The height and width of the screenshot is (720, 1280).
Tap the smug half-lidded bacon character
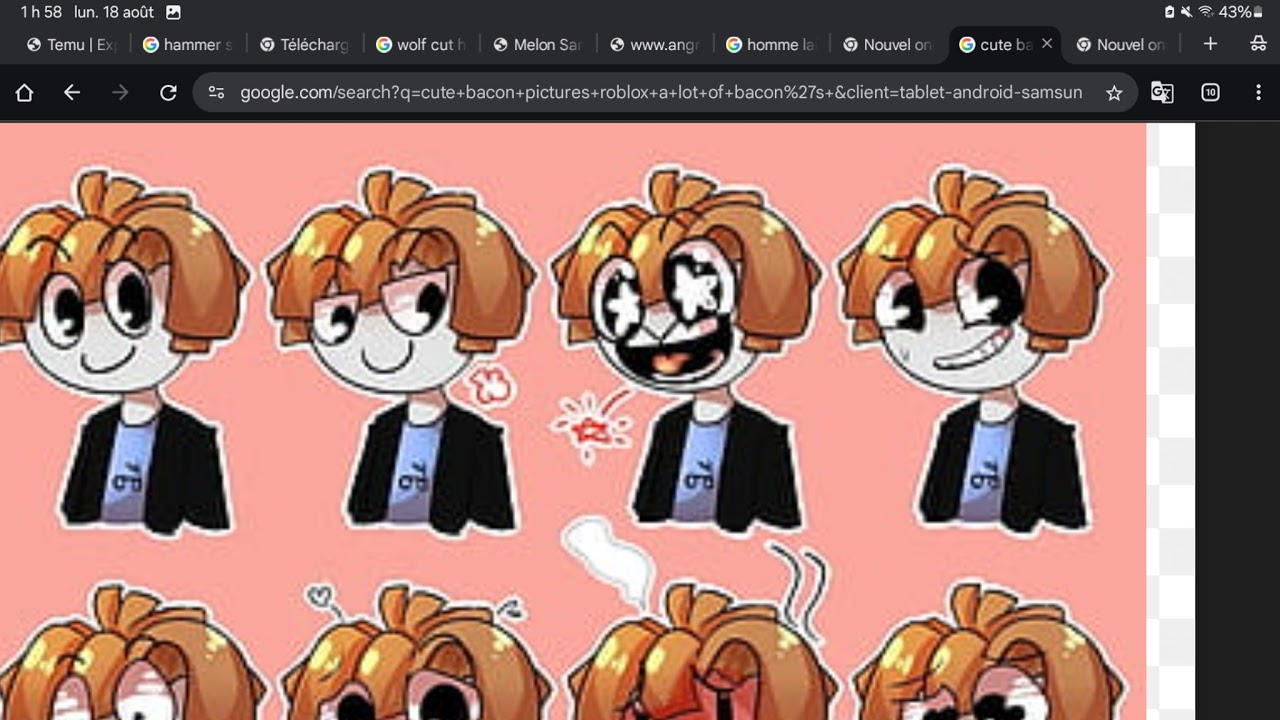click(401, 350)
